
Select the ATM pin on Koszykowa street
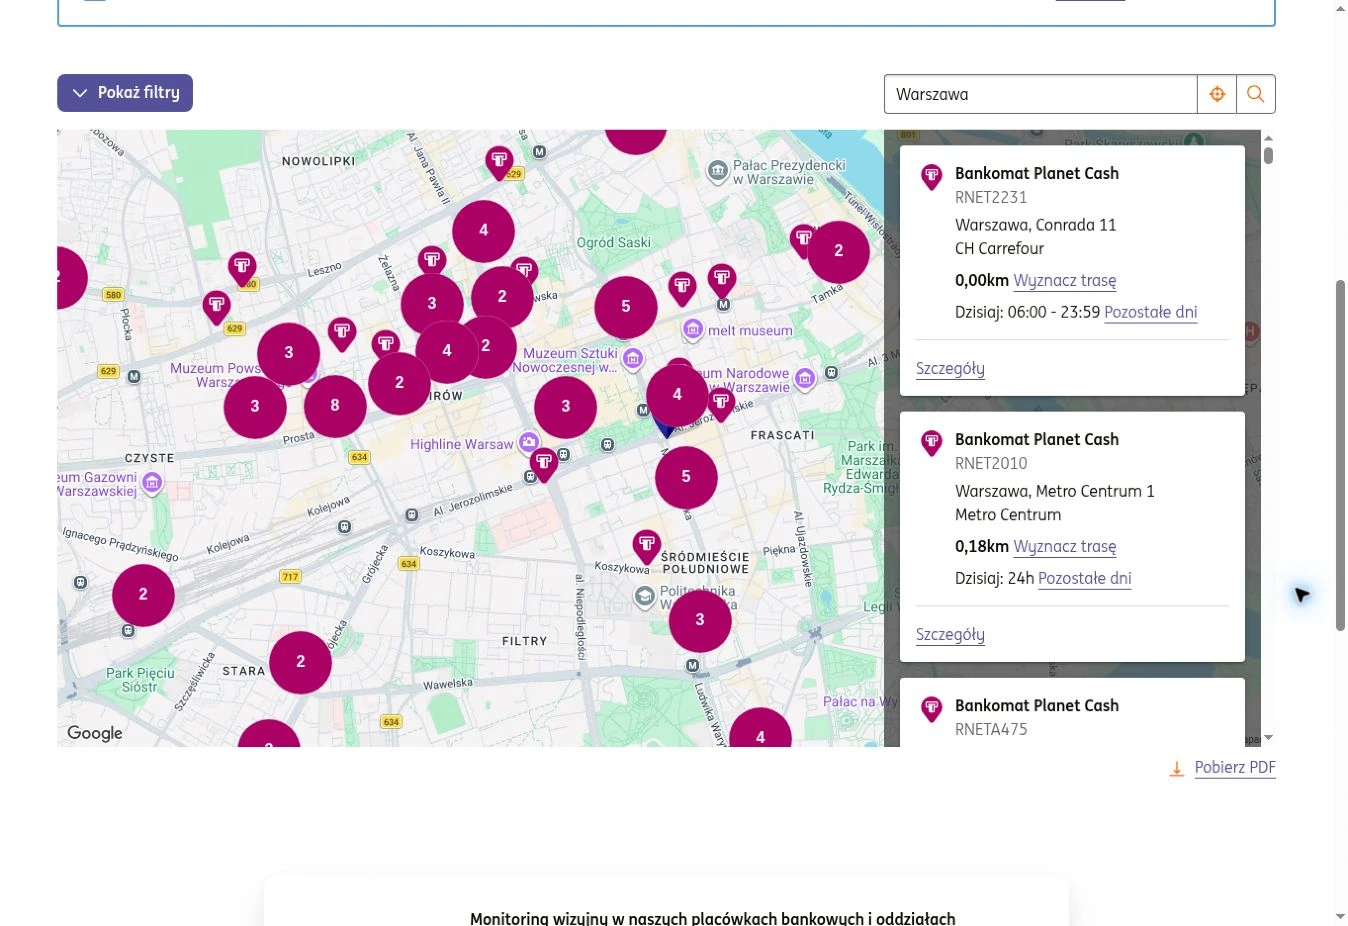(647, 546)
